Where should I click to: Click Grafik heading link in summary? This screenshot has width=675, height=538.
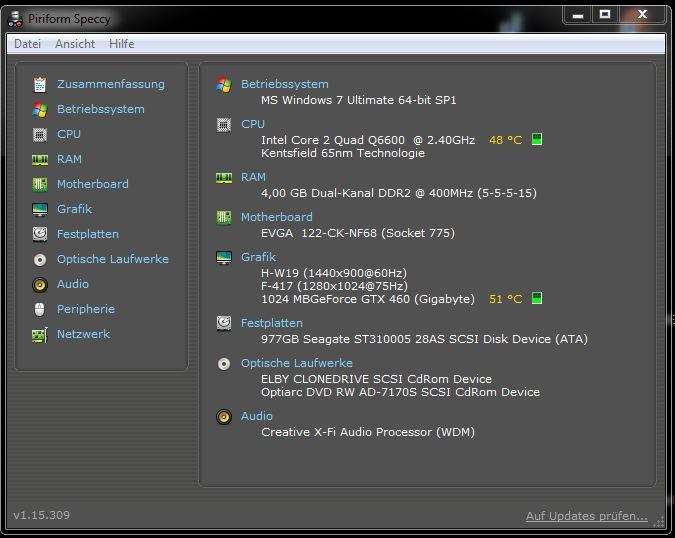pos(258,257)
